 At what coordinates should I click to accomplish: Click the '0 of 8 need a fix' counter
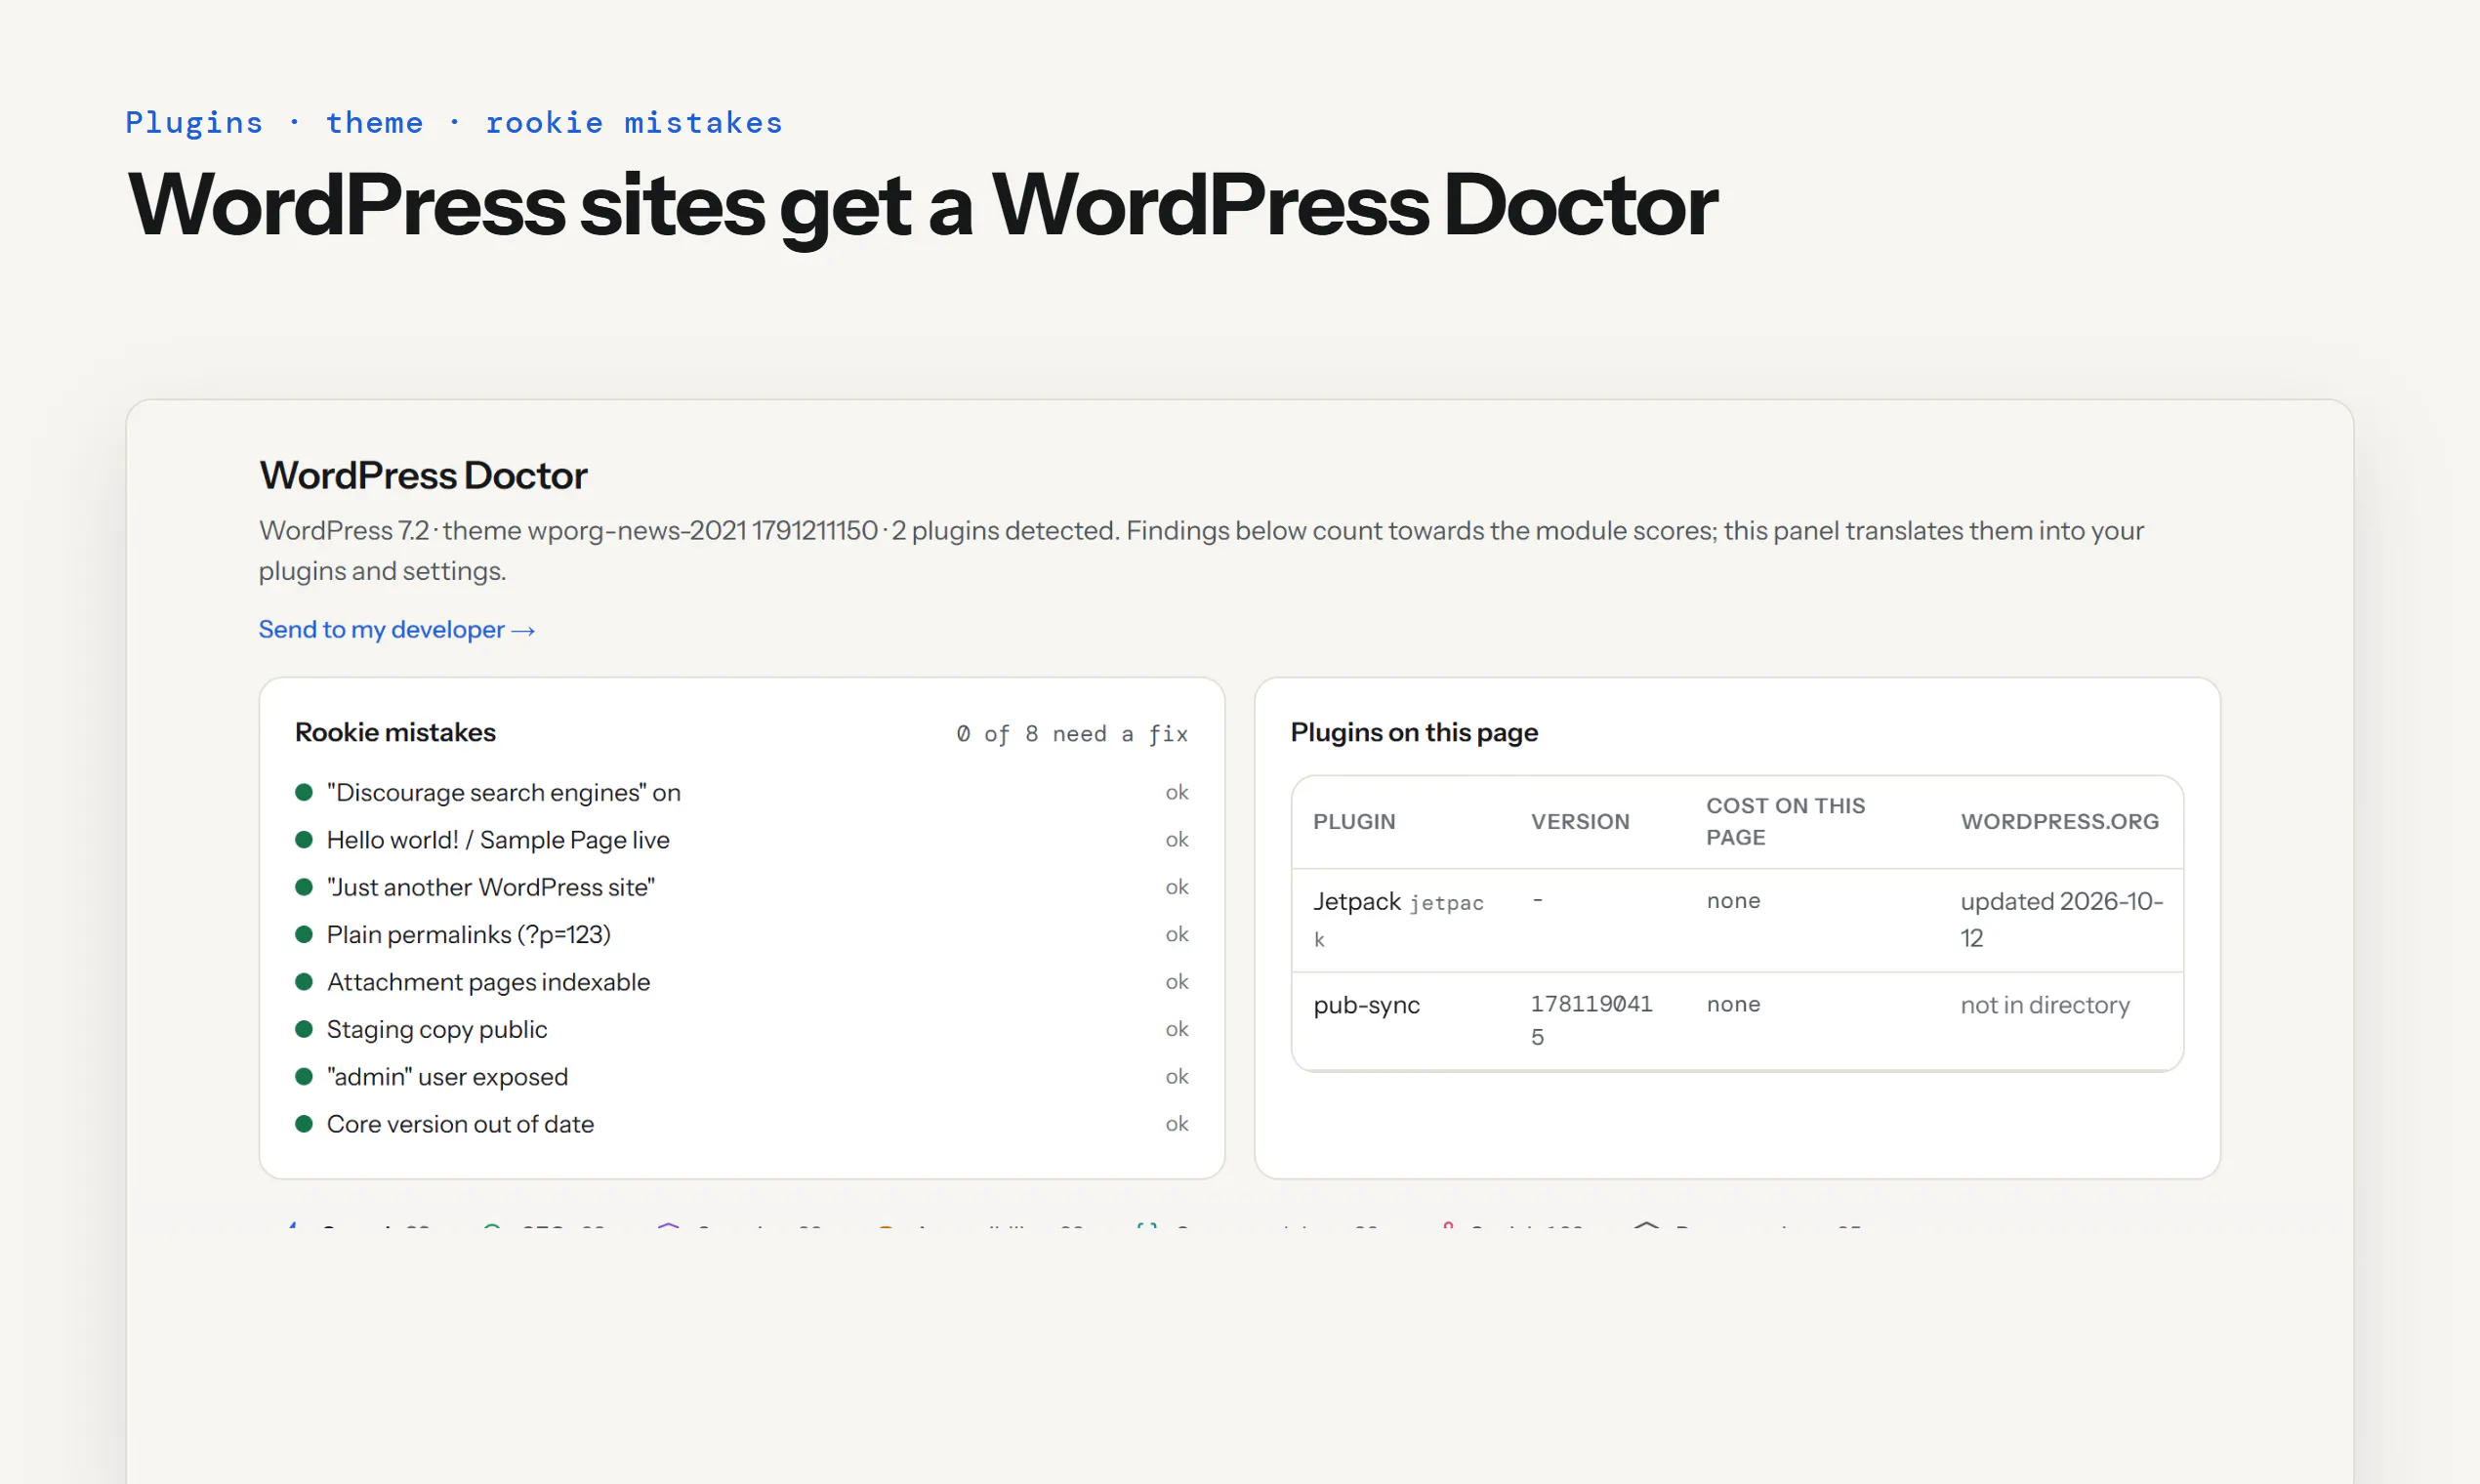pyautogui.click(x=1072, y=734)
